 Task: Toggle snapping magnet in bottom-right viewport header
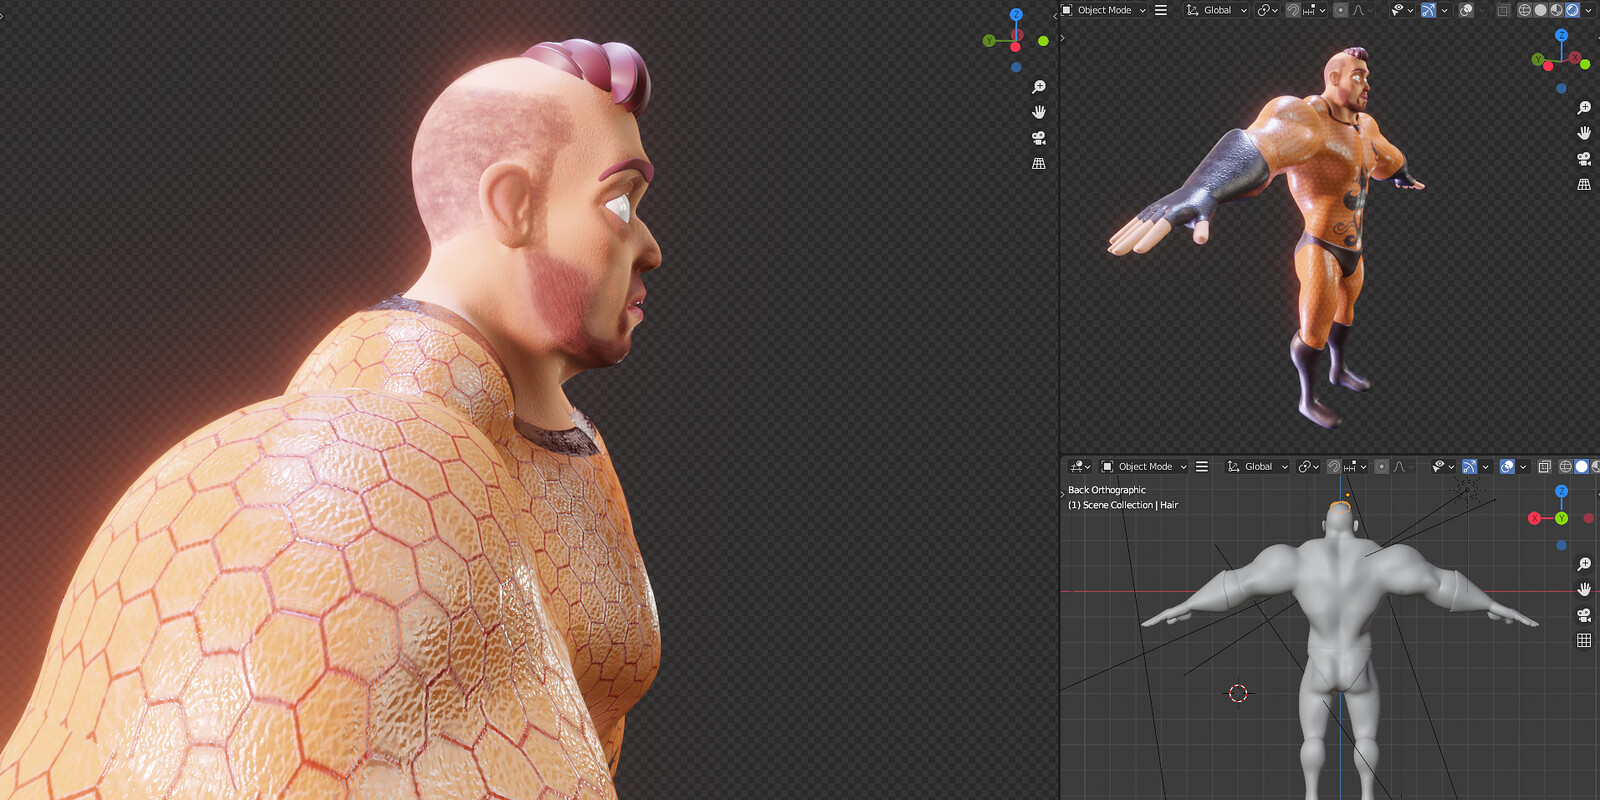pos(1333,467)
